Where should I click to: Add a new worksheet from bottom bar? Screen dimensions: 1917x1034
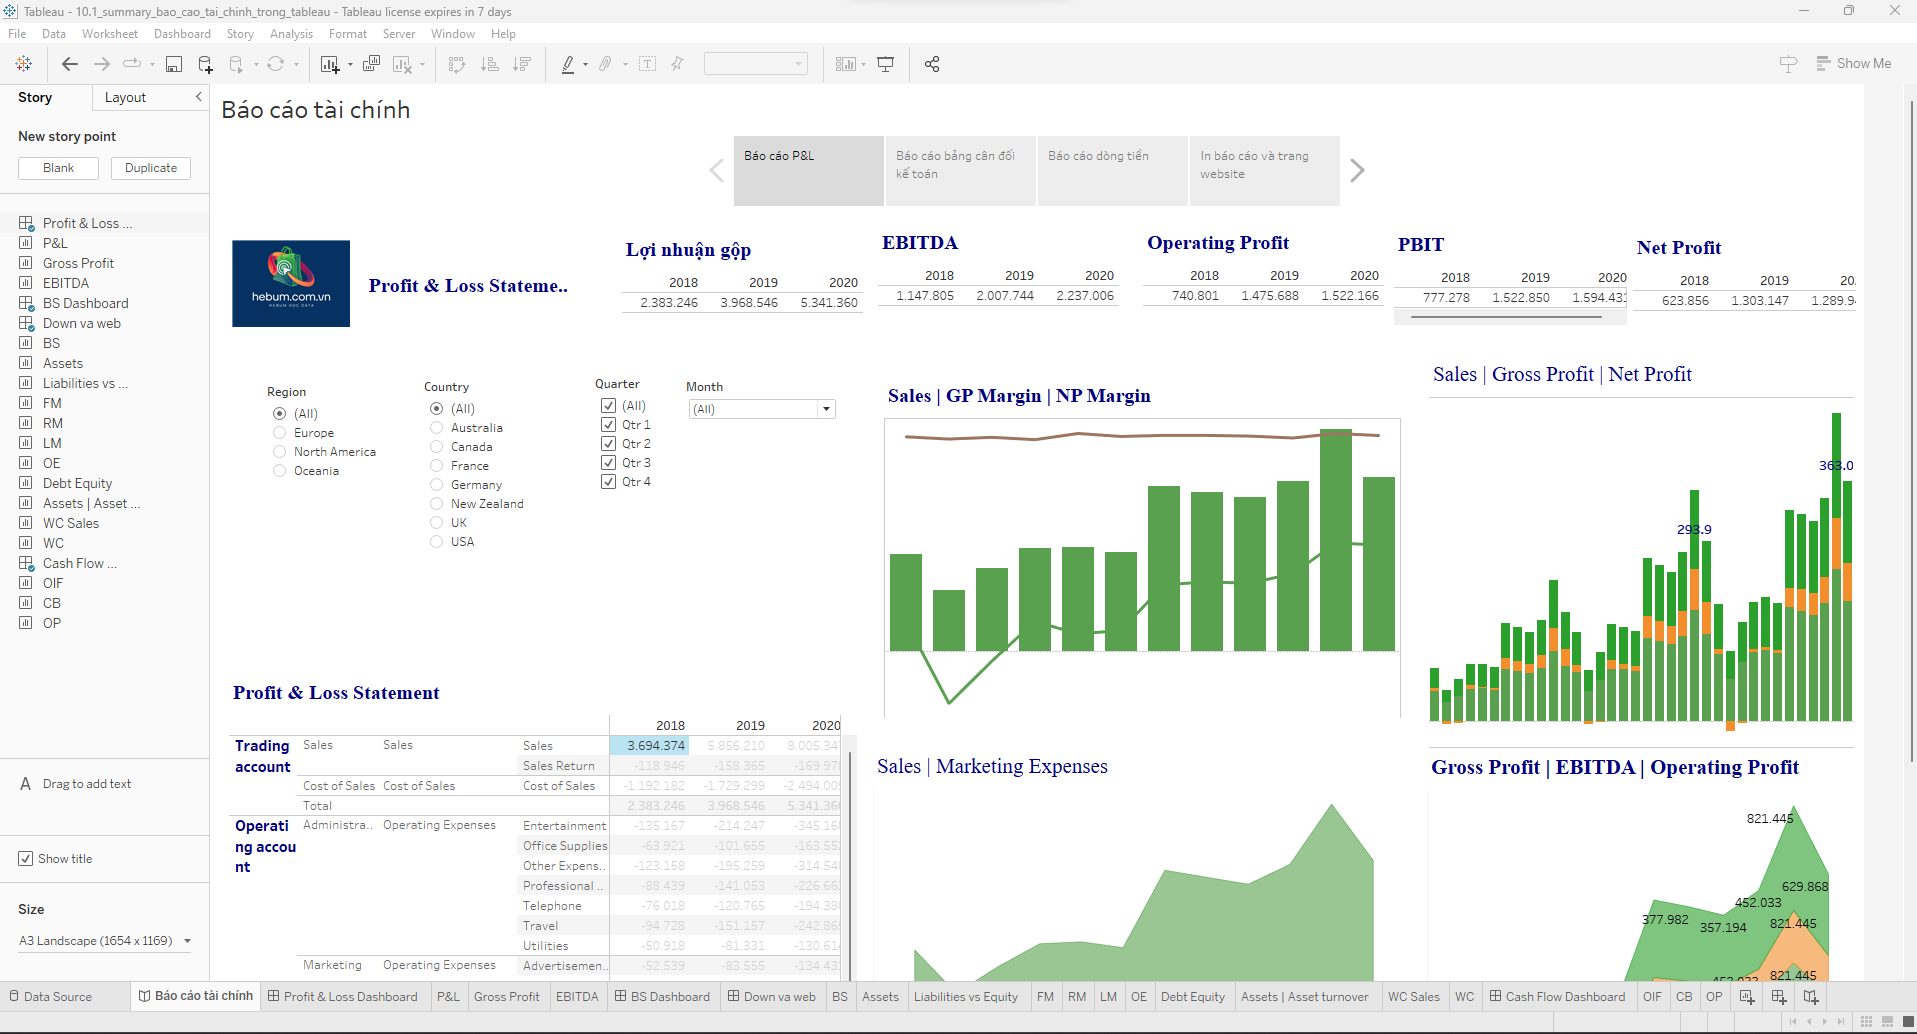pyautogui.click(x=1747, y=997)
